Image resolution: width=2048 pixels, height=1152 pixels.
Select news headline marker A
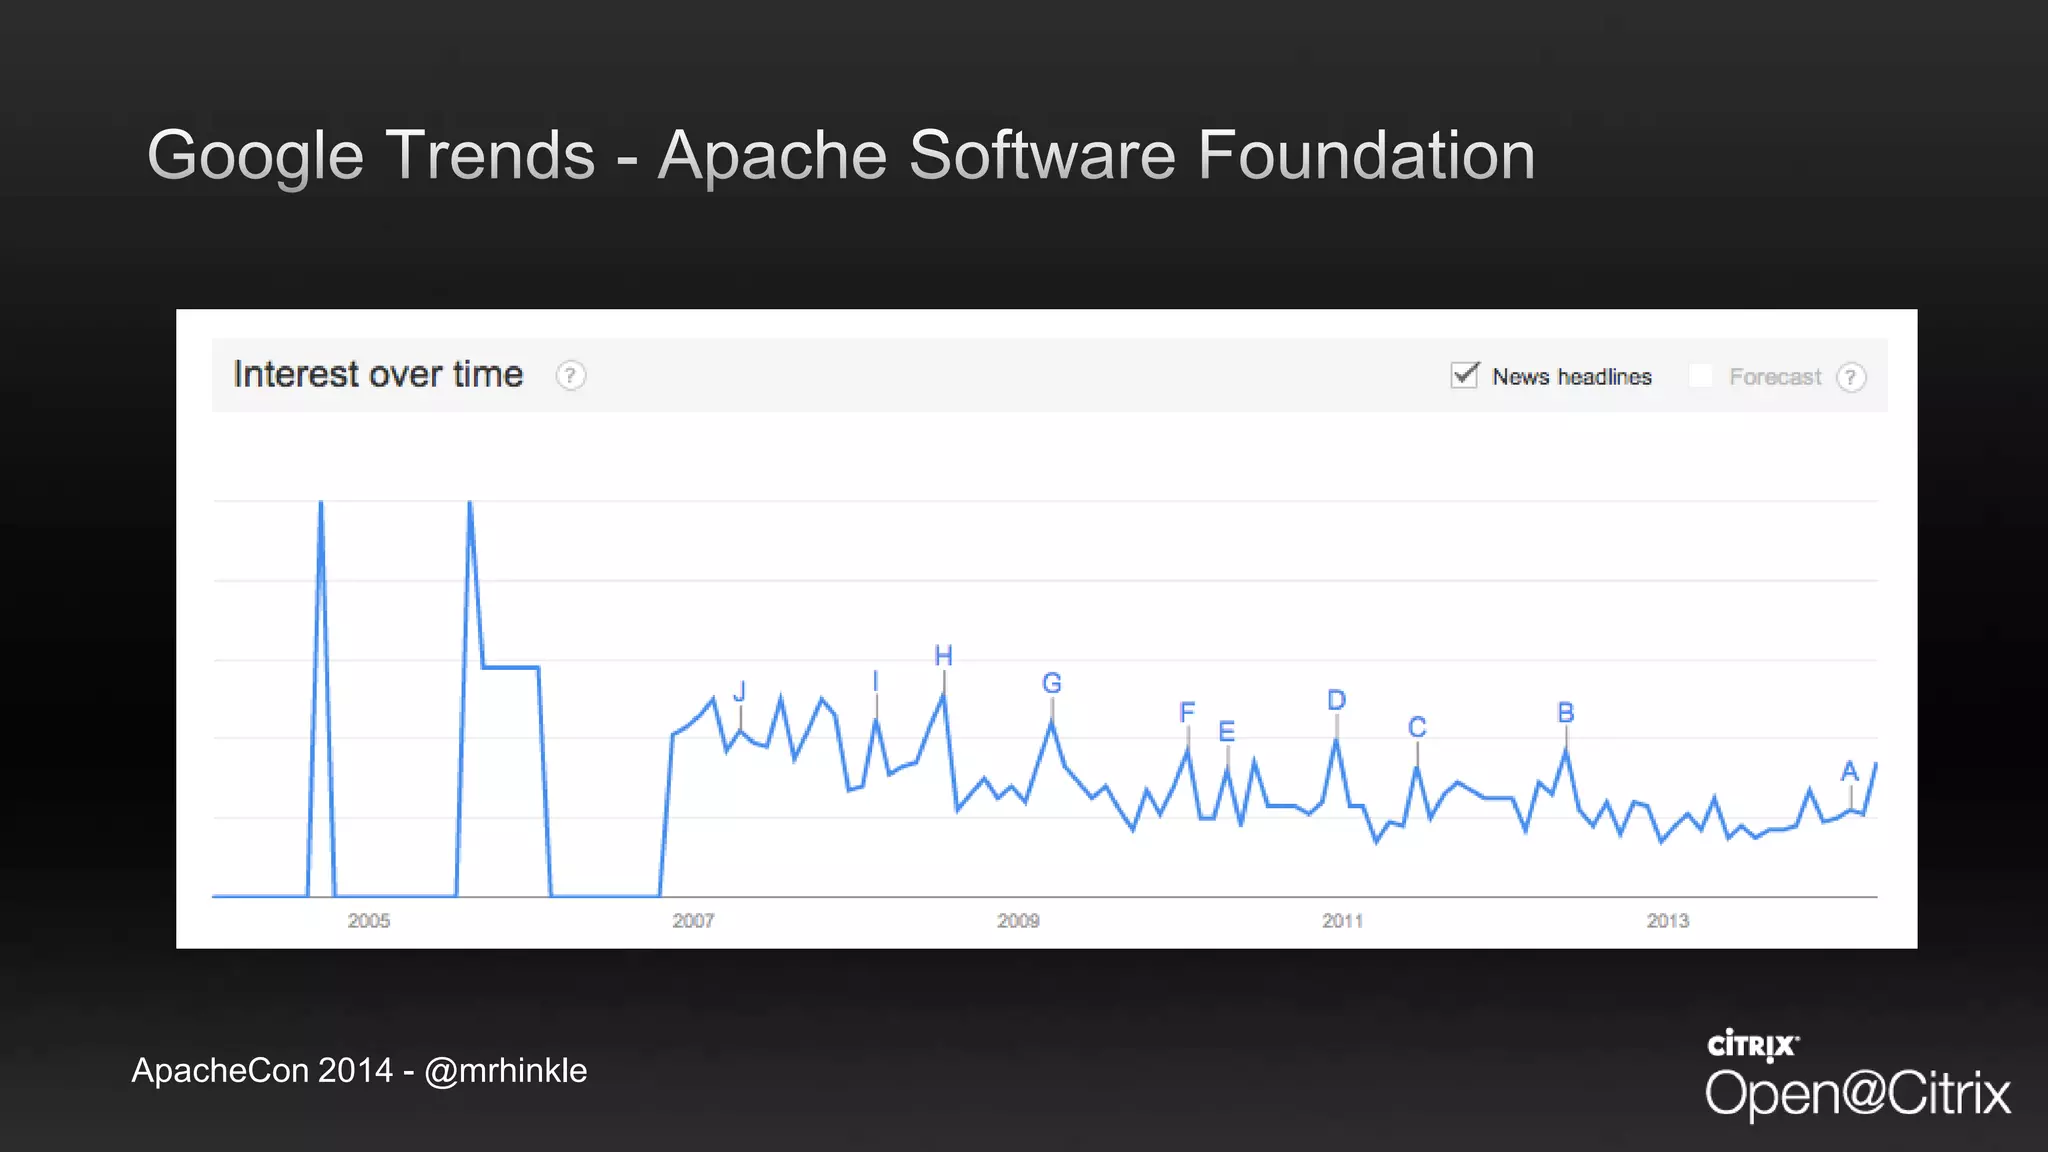point(1850,771)
